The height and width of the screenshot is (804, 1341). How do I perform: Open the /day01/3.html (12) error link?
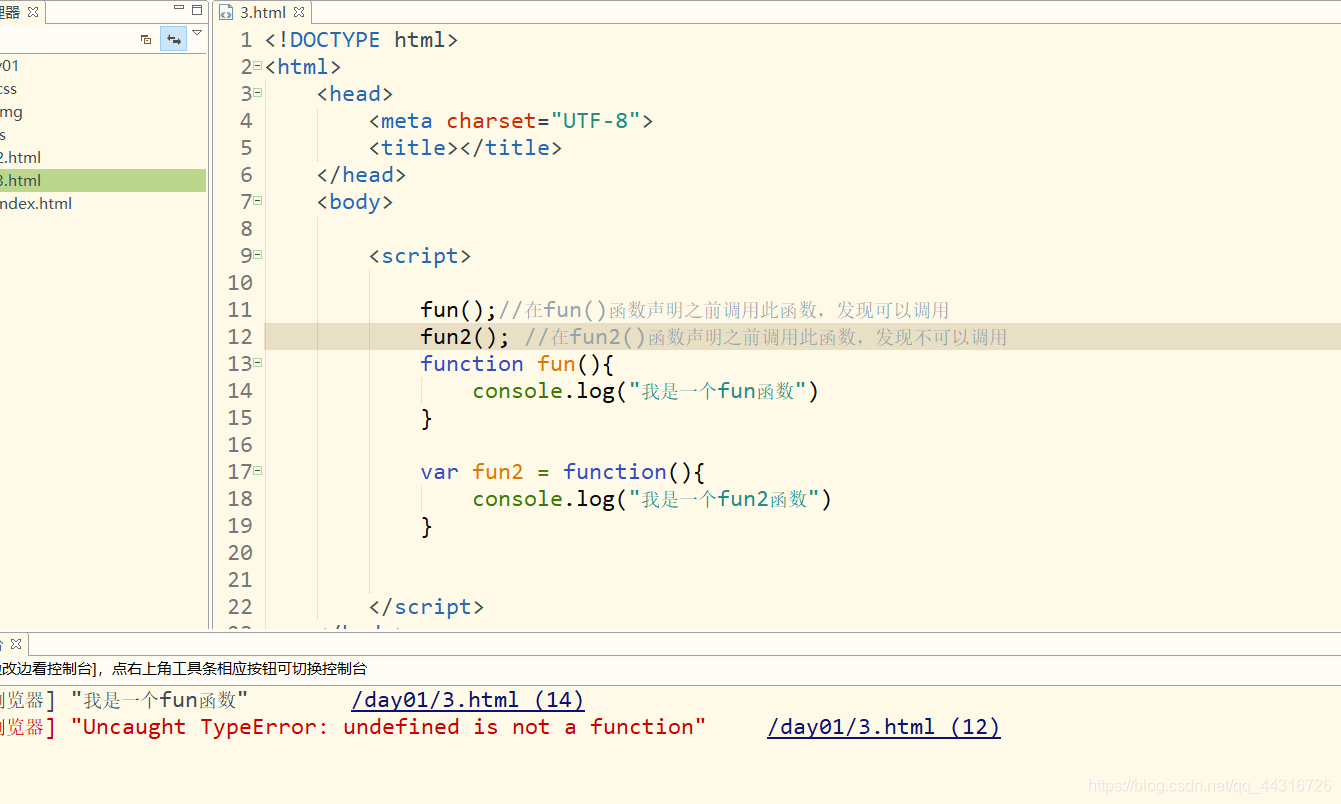pos(884,727)
